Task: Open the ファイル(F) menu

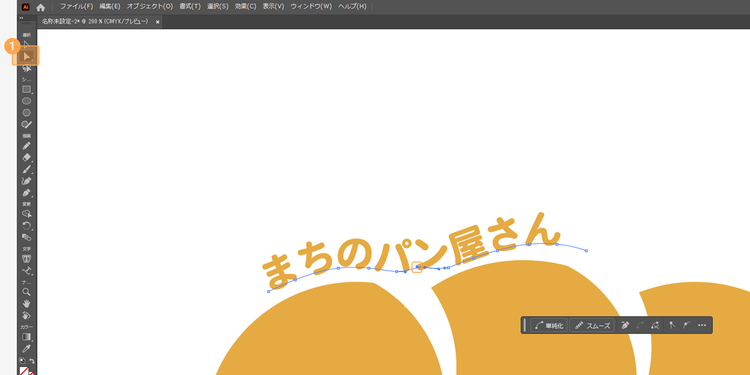Action: (x=77, y=7)
